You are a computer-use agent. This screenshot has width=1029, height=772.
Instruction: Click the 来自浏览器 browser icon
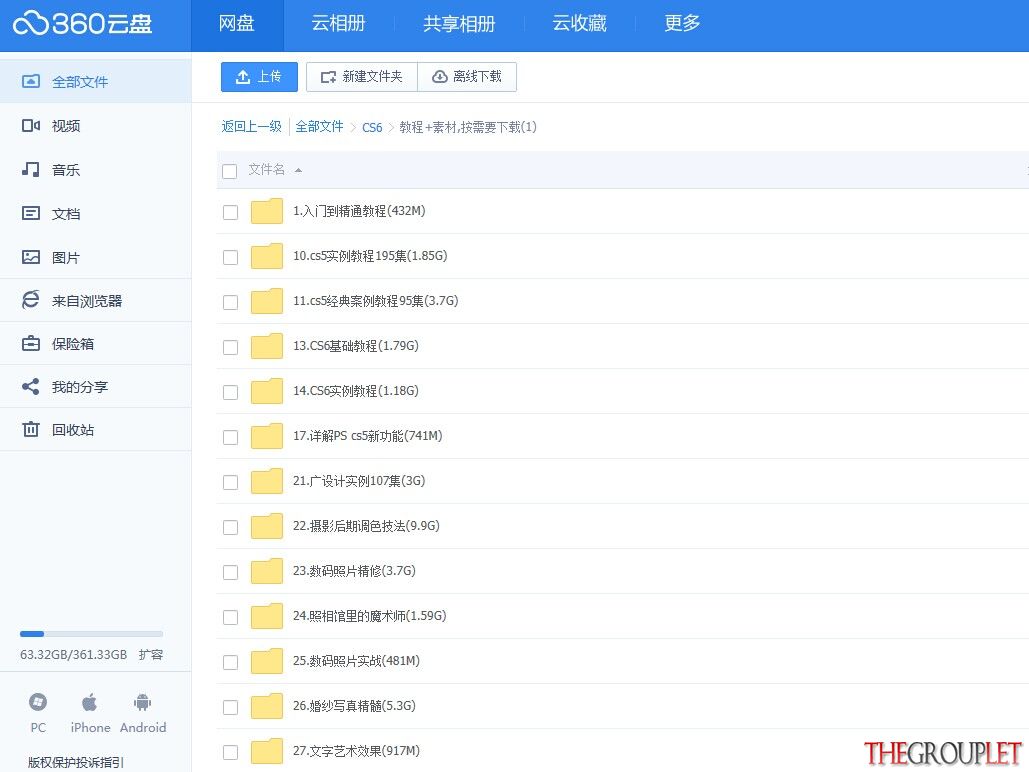tap(31, 300)
